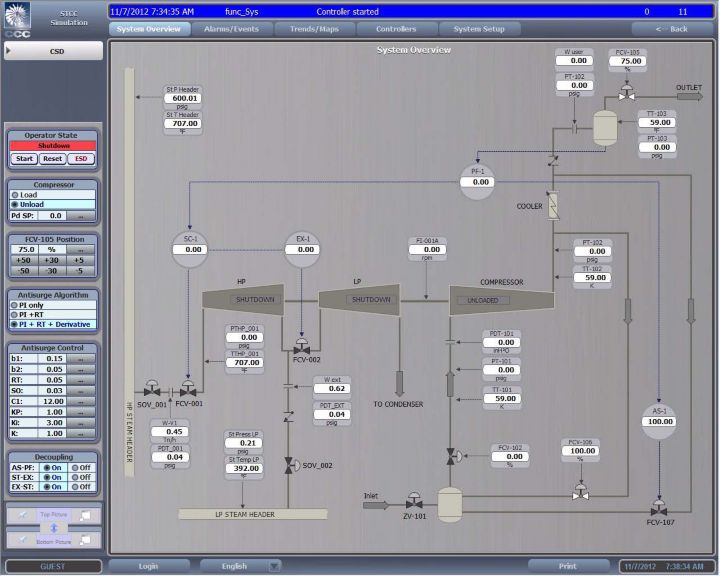Click the HP turbine SHUTDOWN symbol
Screen dimensions: 720x576
click(243, 299)
